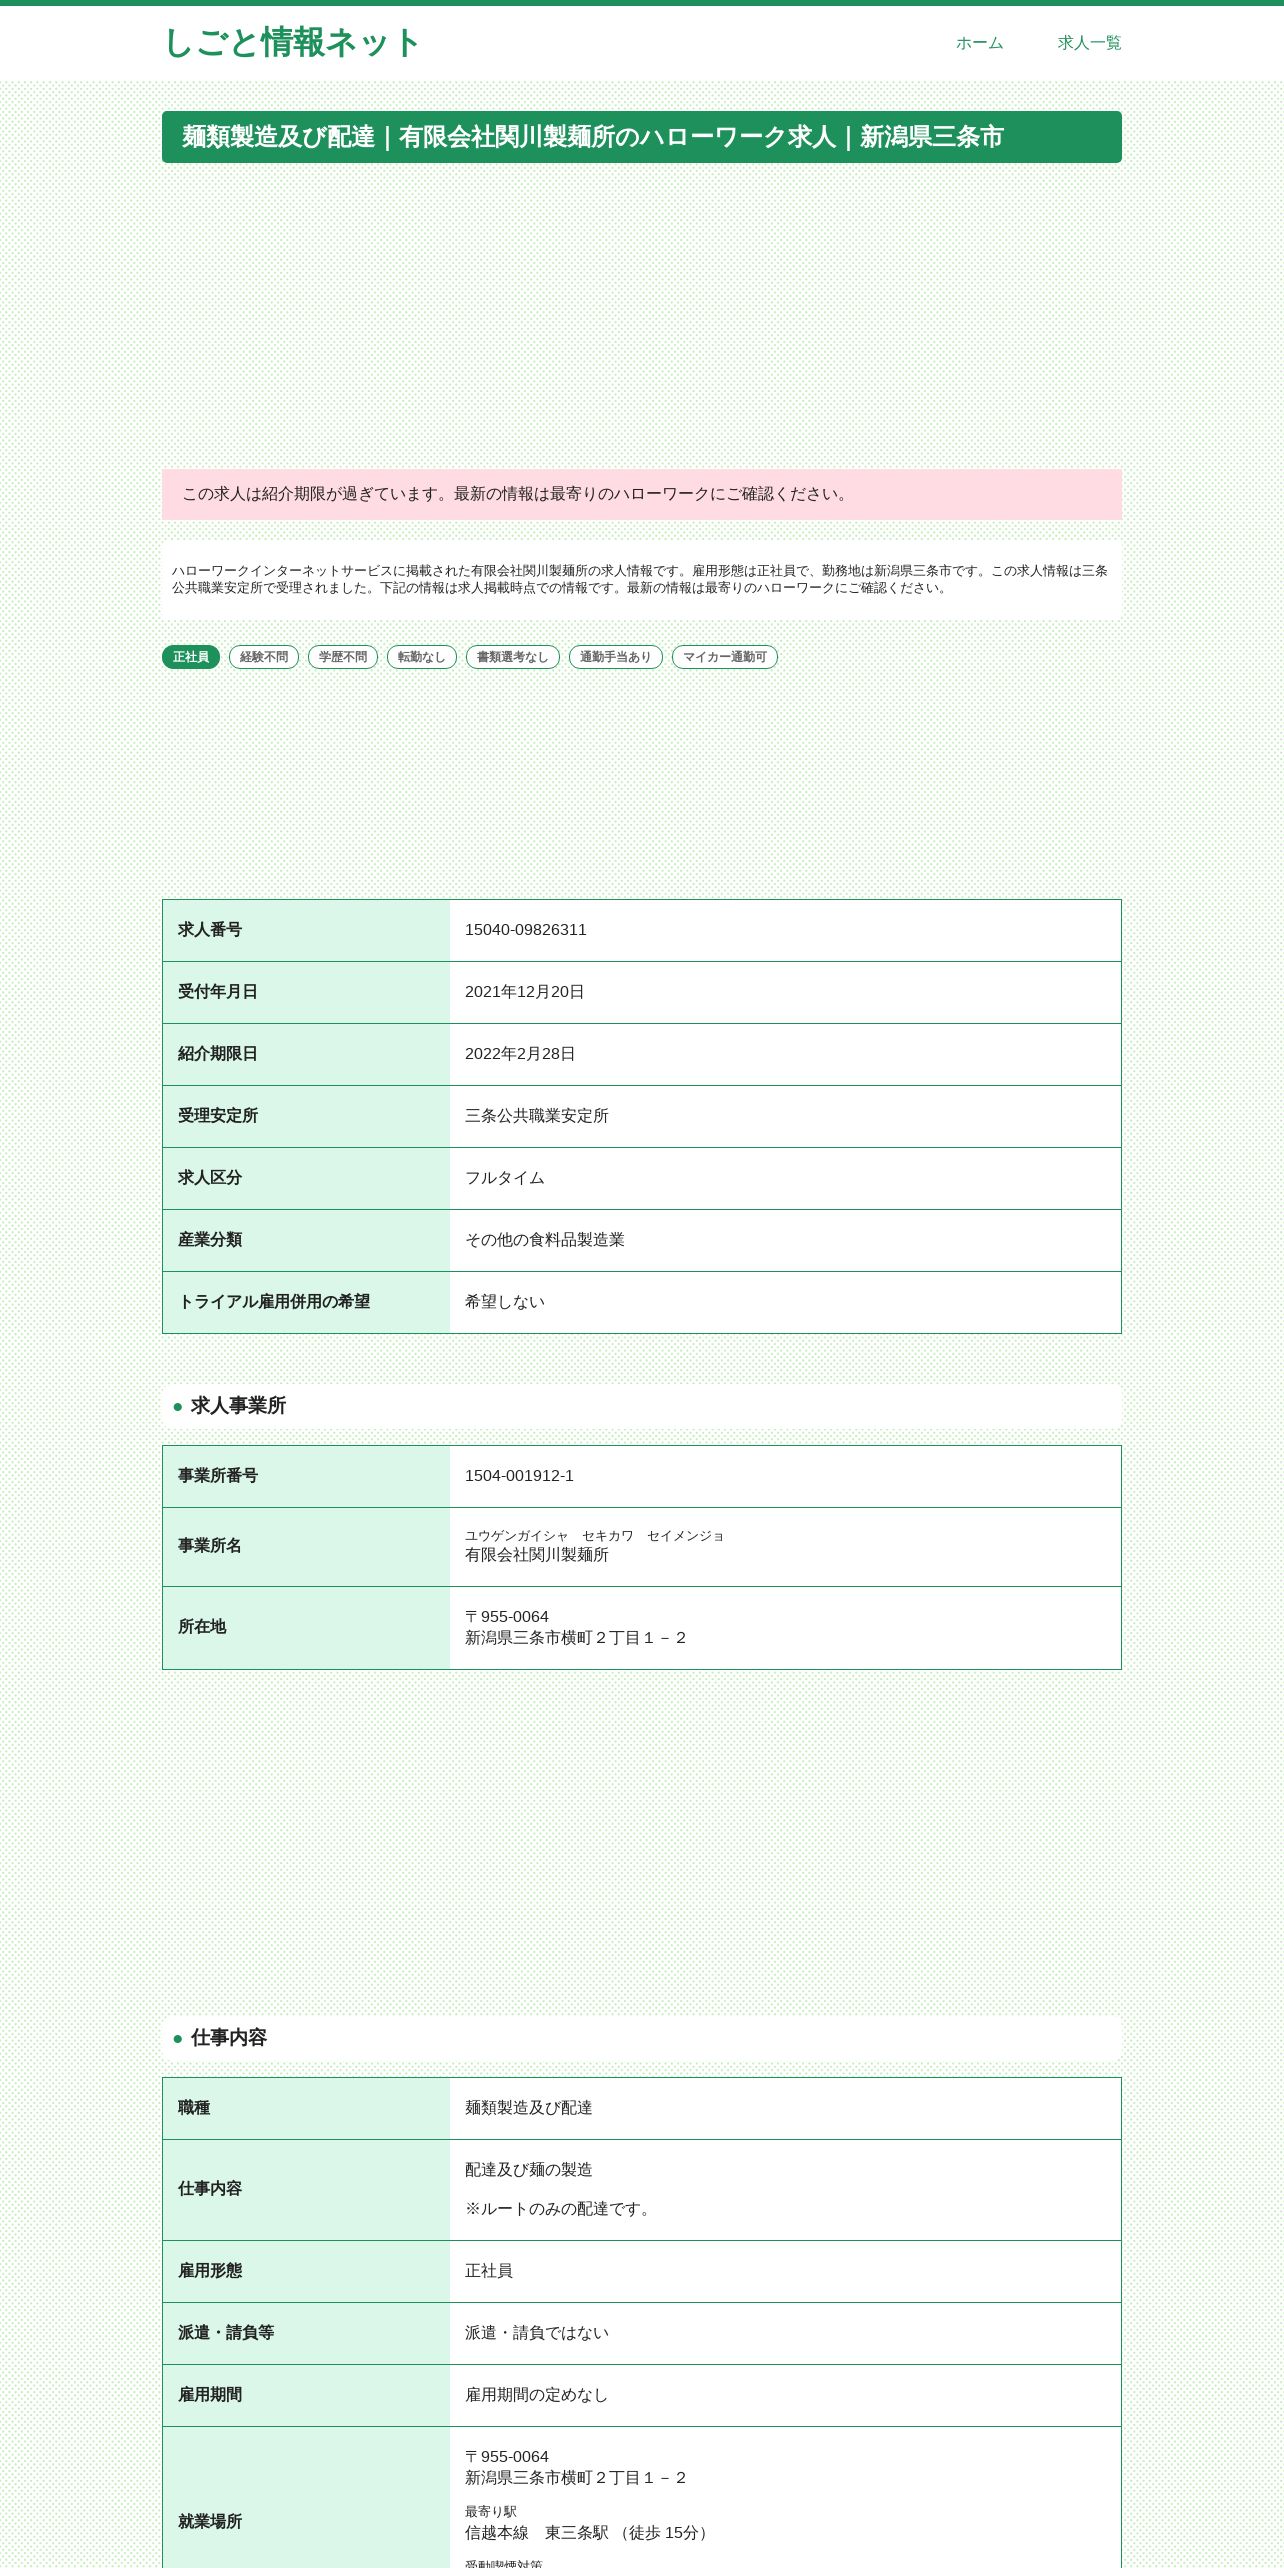Click the office number 1504-001912-1

[x=520, y=1476]
